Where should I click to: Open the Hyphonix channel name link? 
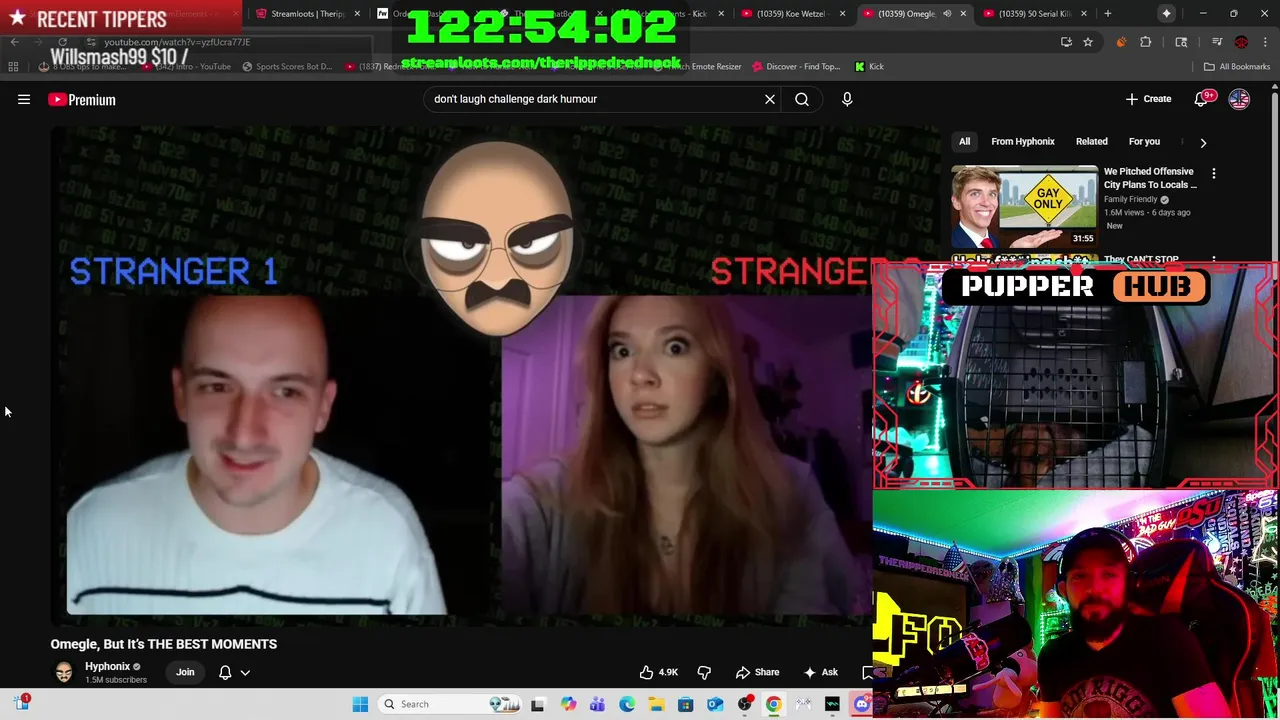pos(107,666)
